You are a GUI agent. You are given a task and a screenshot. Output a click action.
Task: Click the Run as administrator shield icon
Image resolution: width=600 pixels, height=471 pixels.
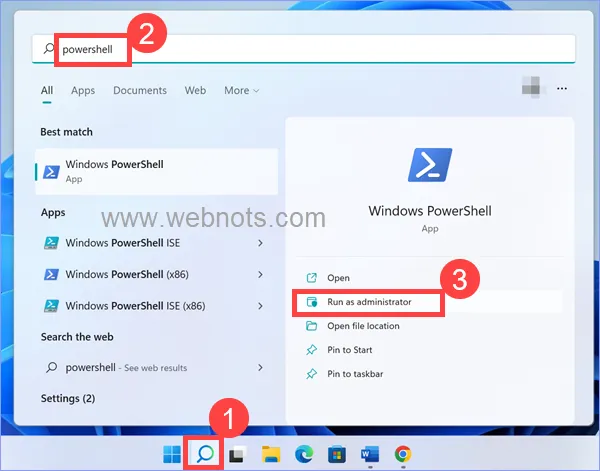[x=312, y=302]
